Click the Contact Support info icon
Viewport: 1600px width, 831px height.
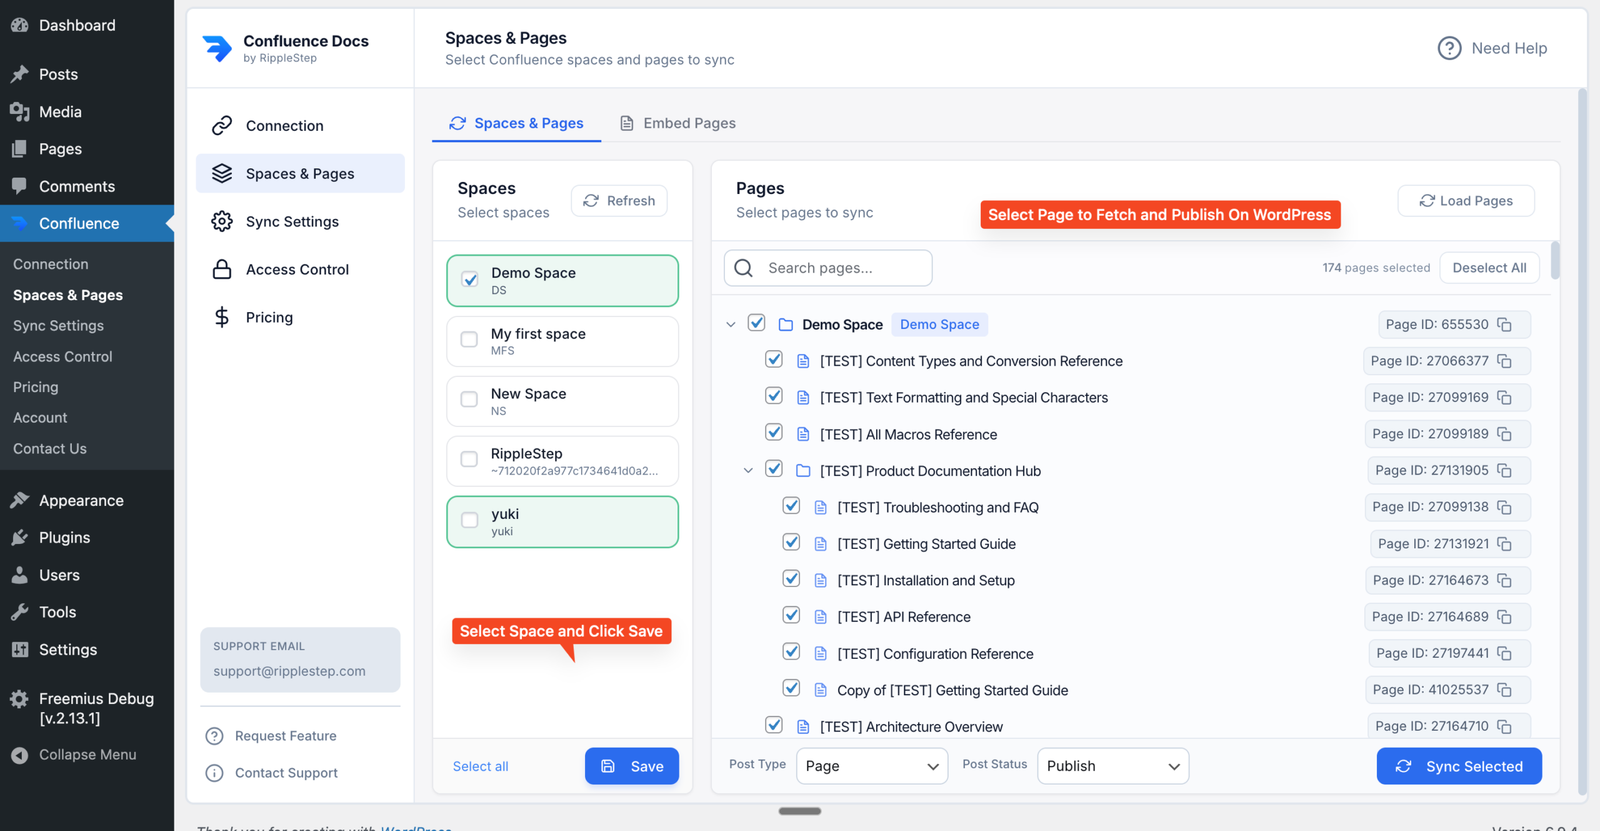pyautogui.click(x=214, y=773)
